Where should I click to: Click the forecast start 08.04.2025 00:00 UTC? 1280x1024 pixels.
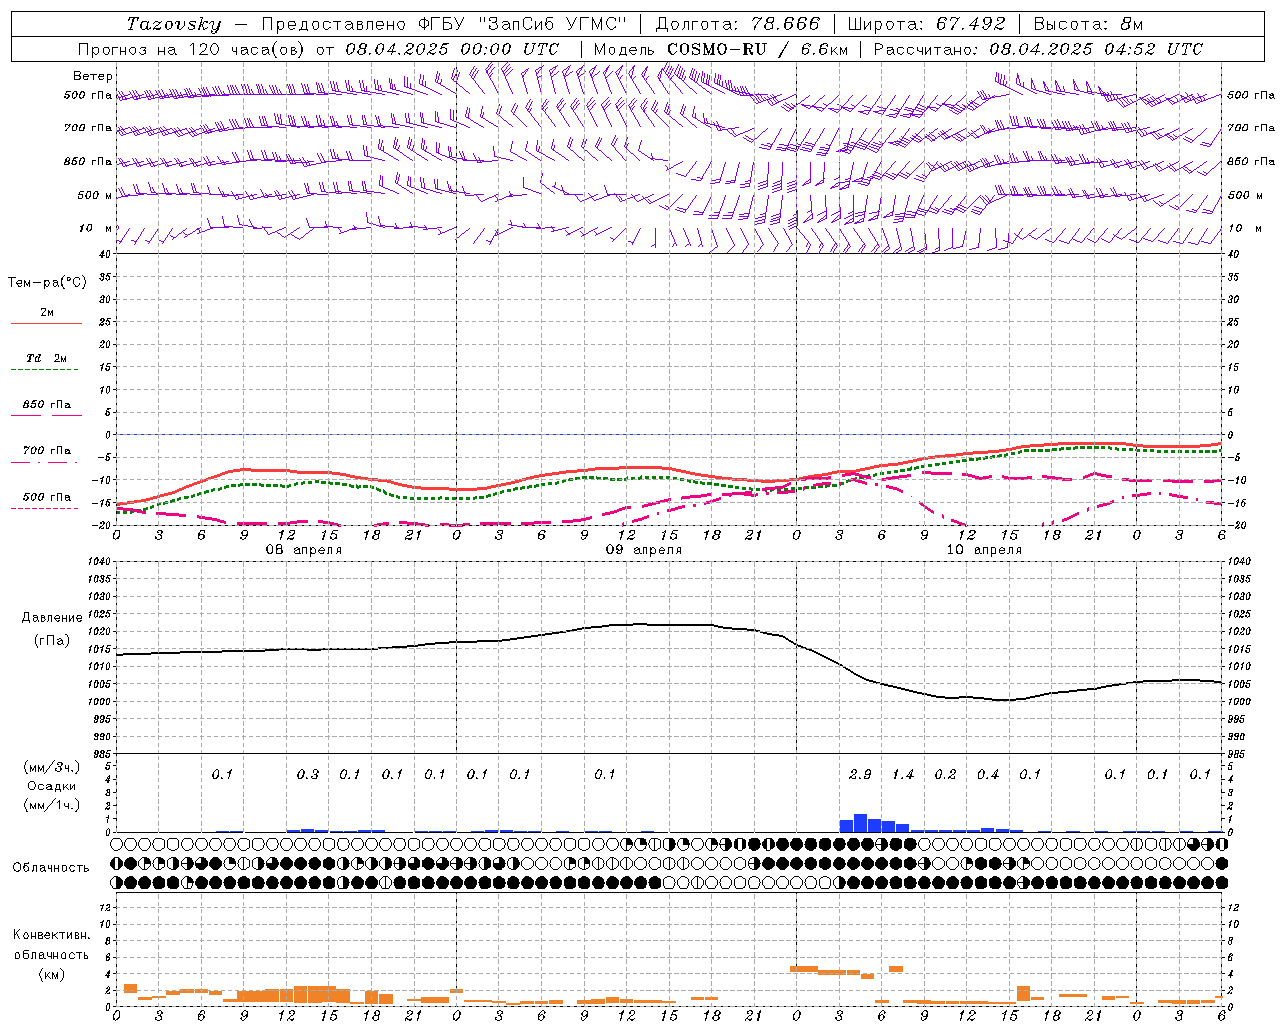click(452, 49)
